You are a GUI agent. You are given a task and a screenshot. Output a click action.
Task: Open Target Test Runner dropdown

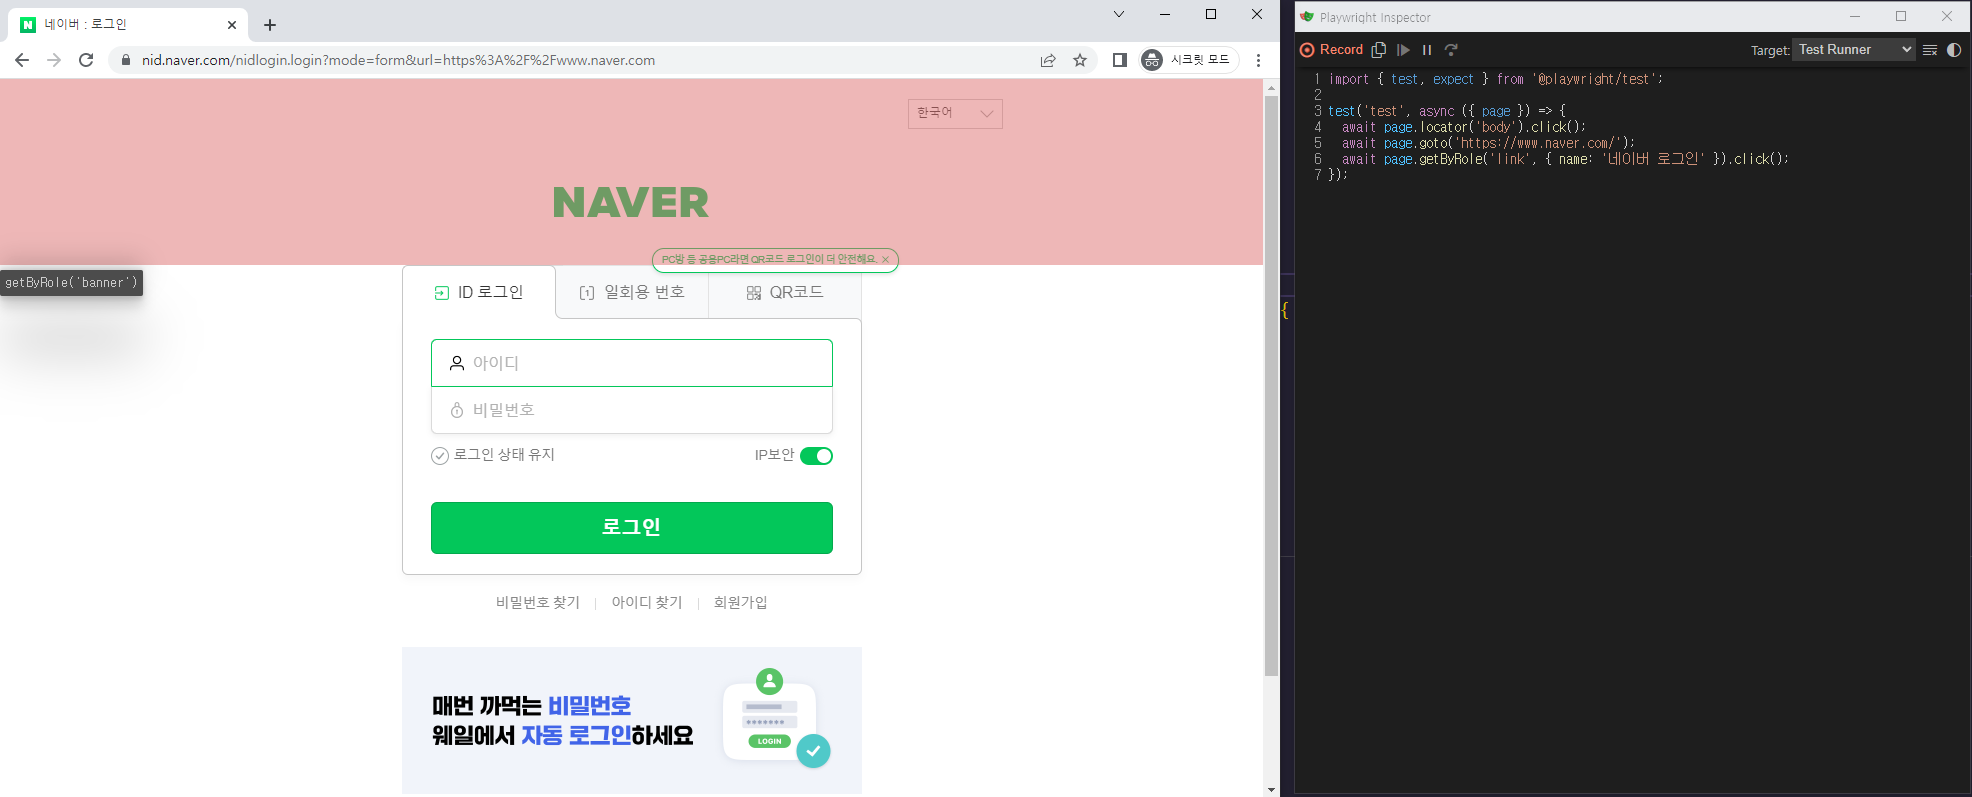(1854, 50)
